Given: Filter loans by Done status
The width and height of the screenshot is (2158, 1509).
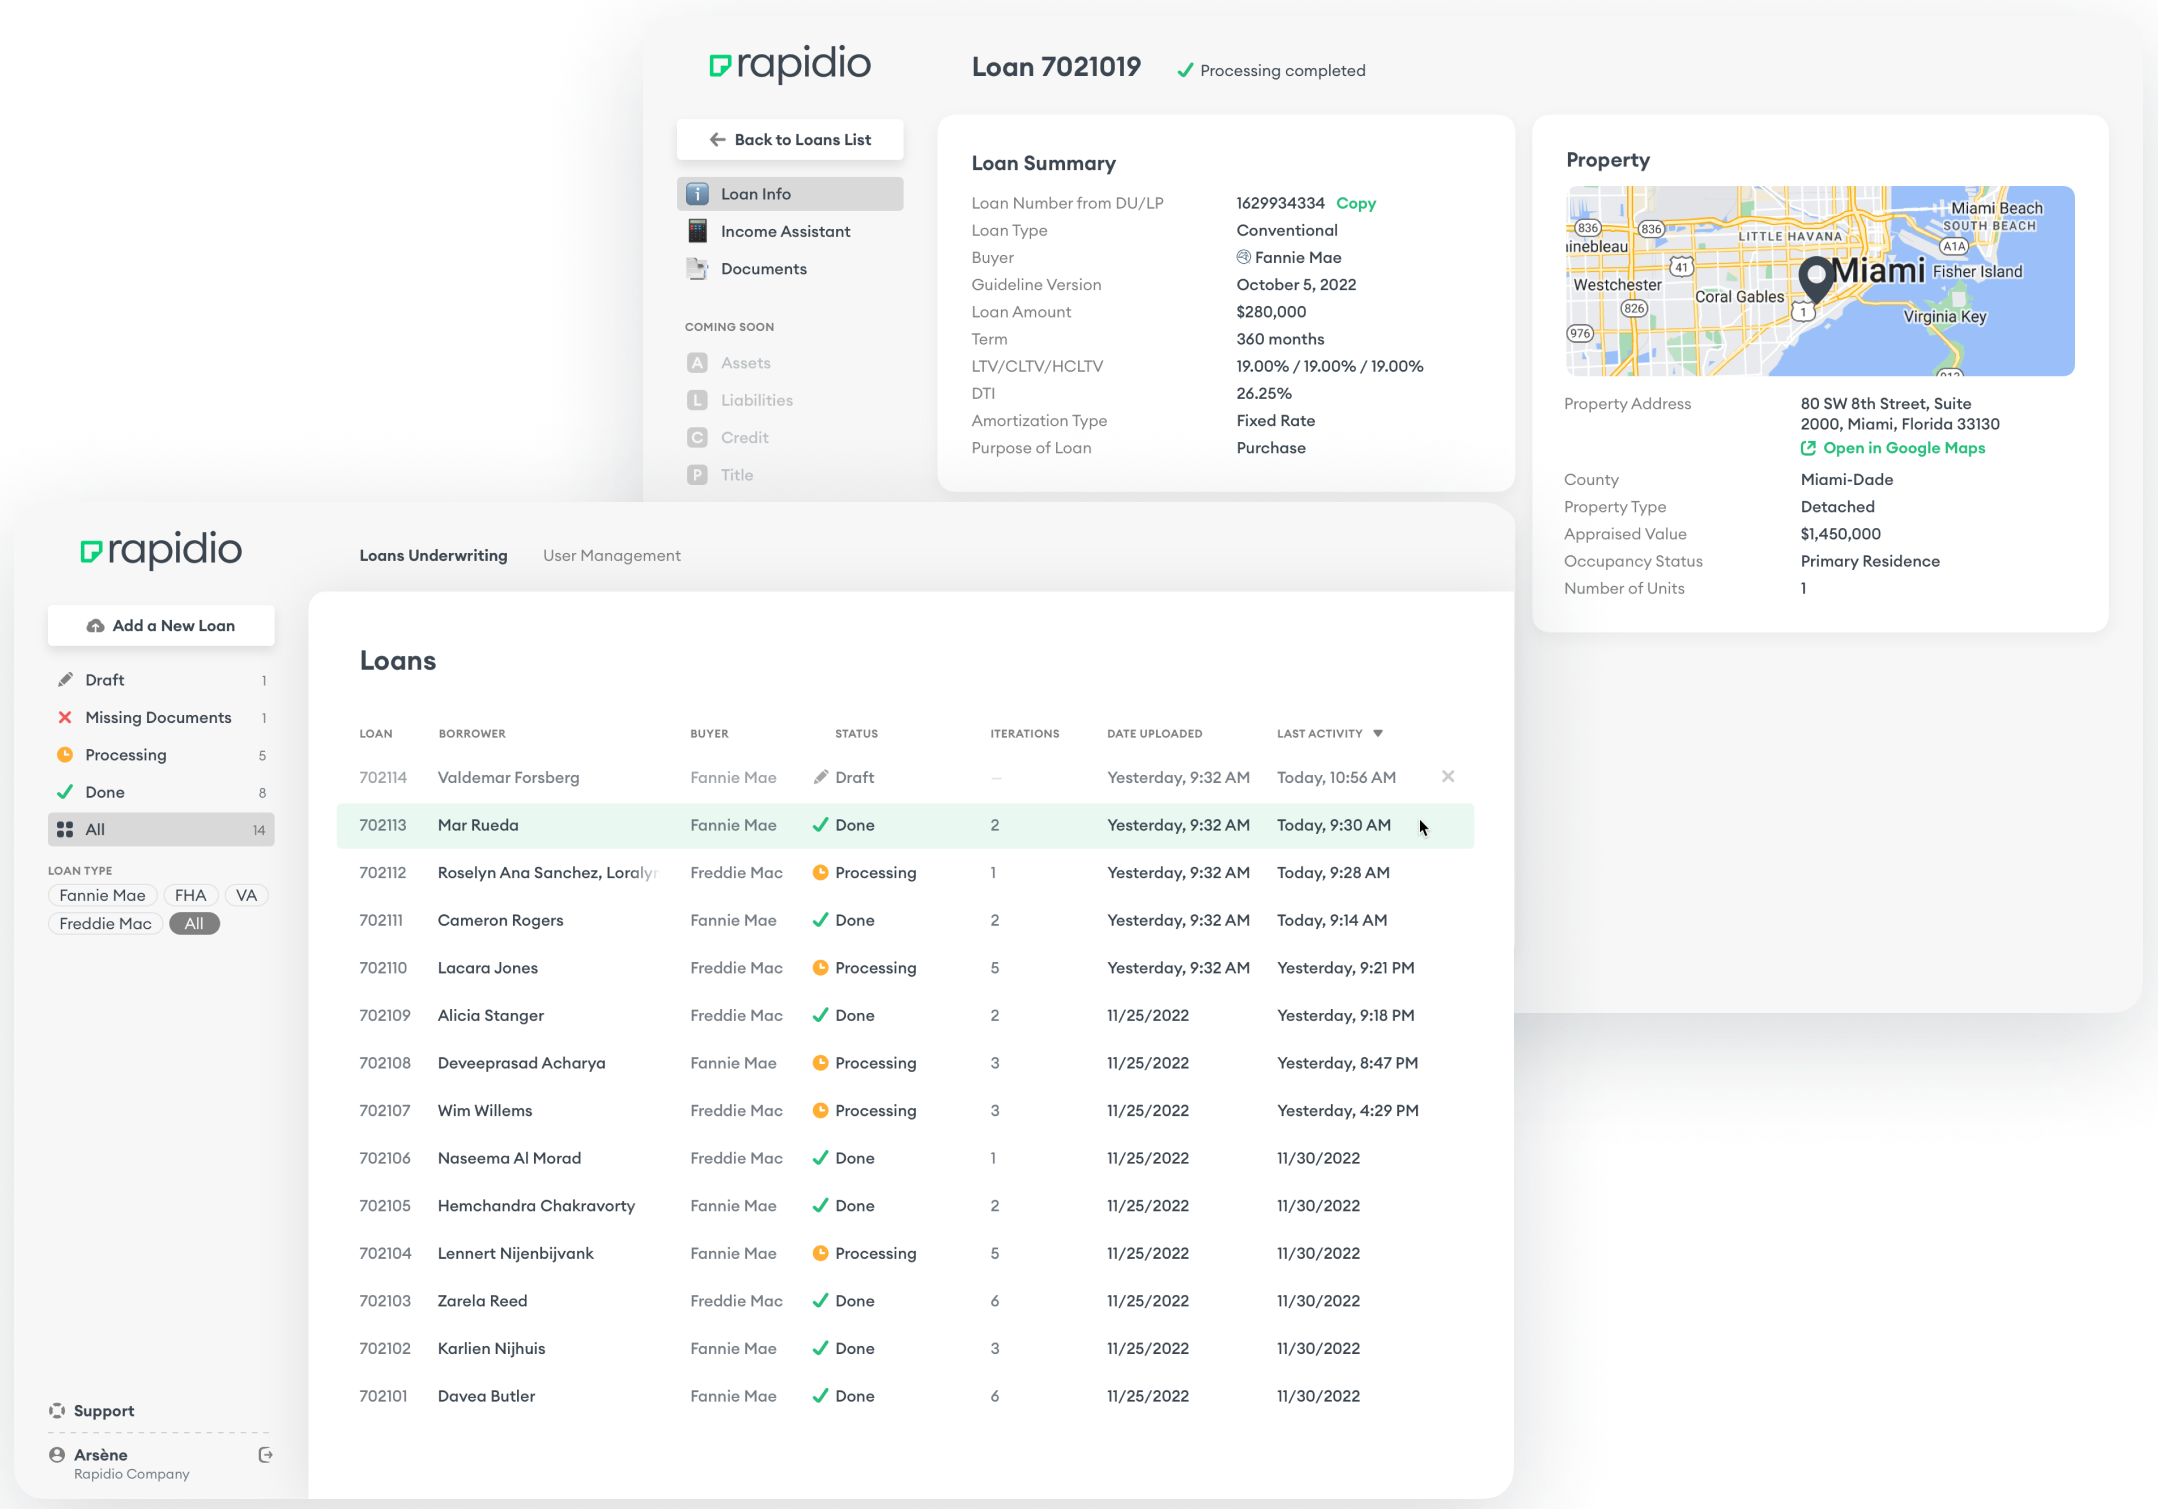Looking at the screenshot, I should (x=161, y=792).
